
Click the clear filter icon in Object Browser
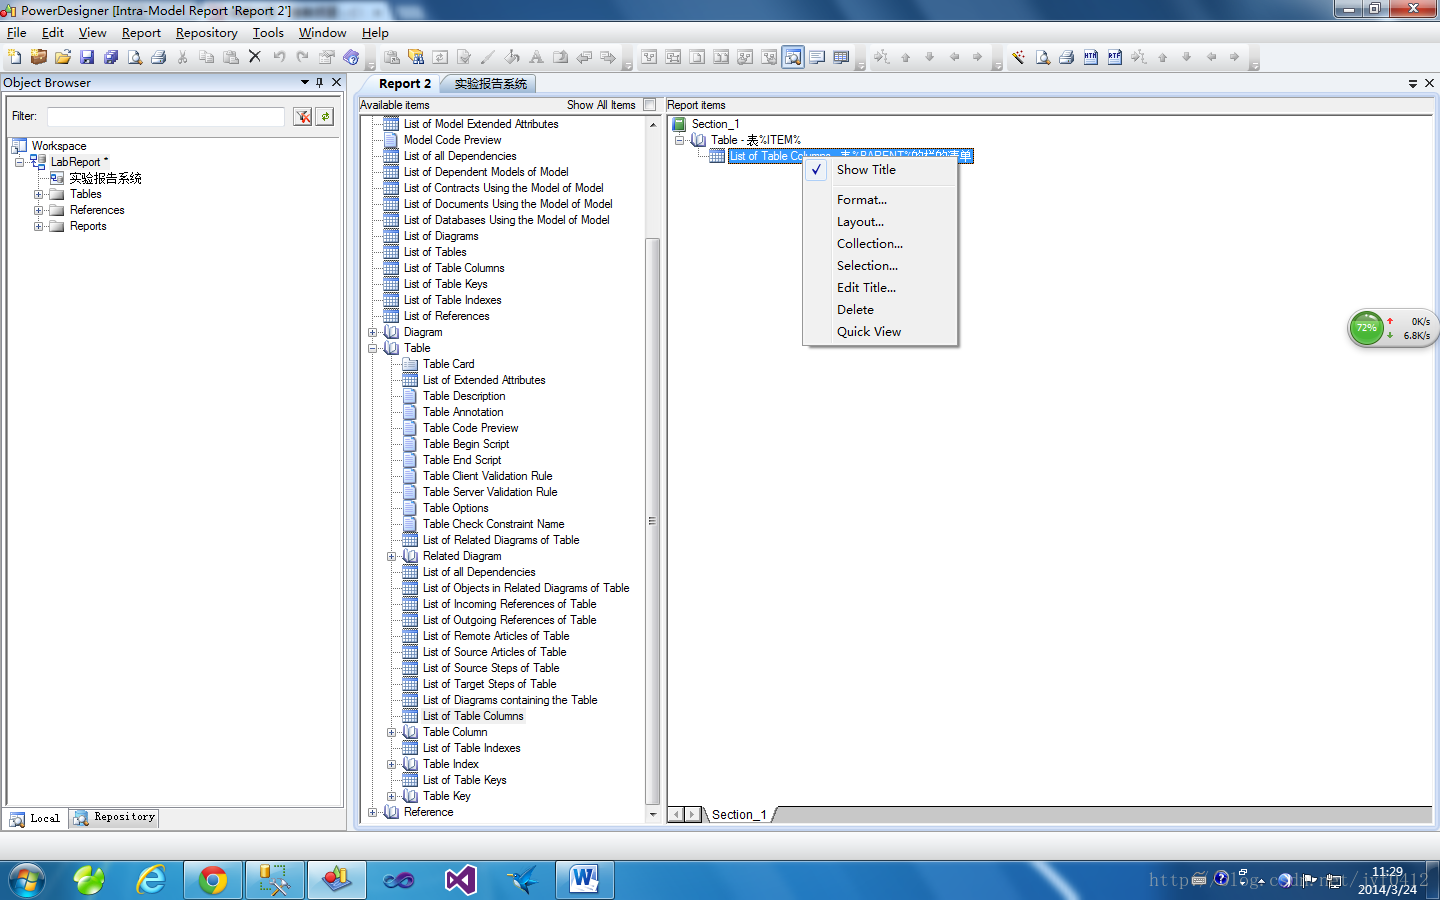click(303, 117)
